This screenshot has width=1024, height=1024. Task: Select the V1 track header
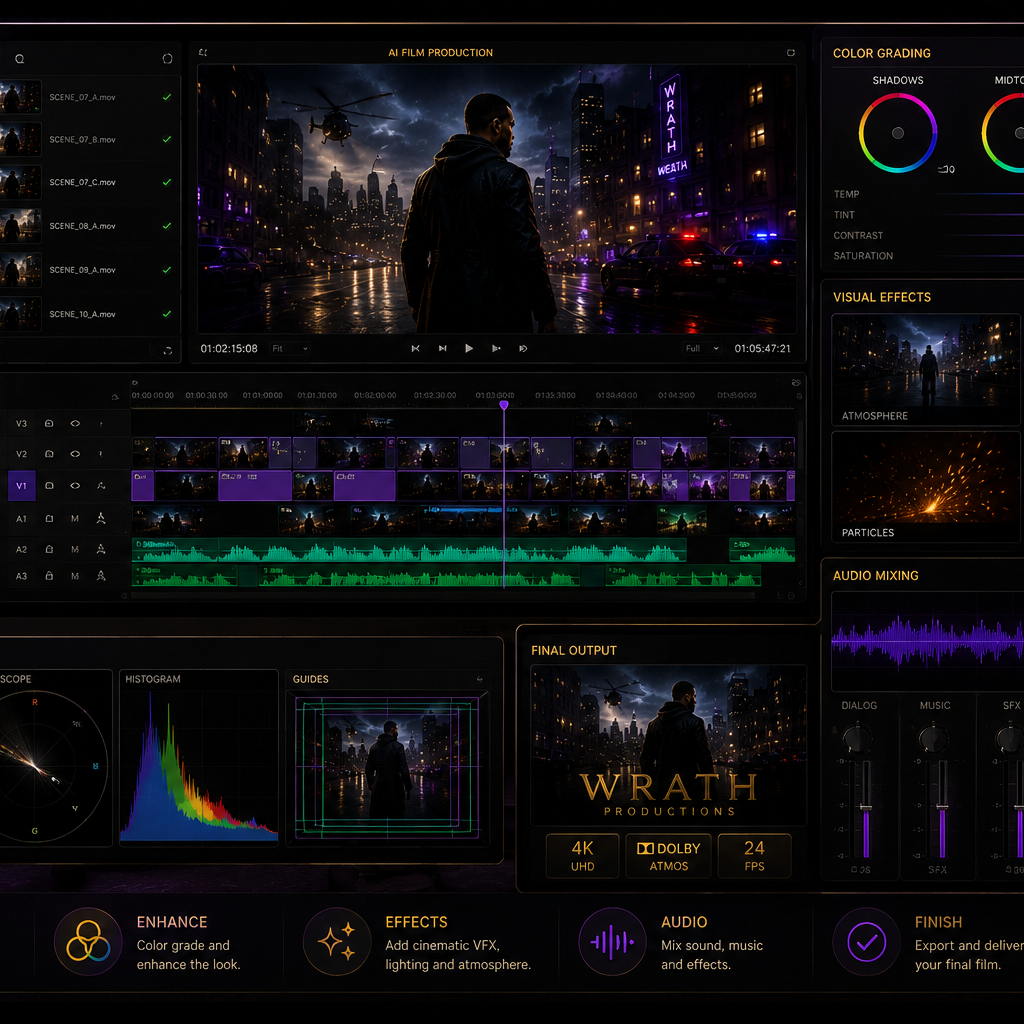pyautogui.click(x=22, y=486)
